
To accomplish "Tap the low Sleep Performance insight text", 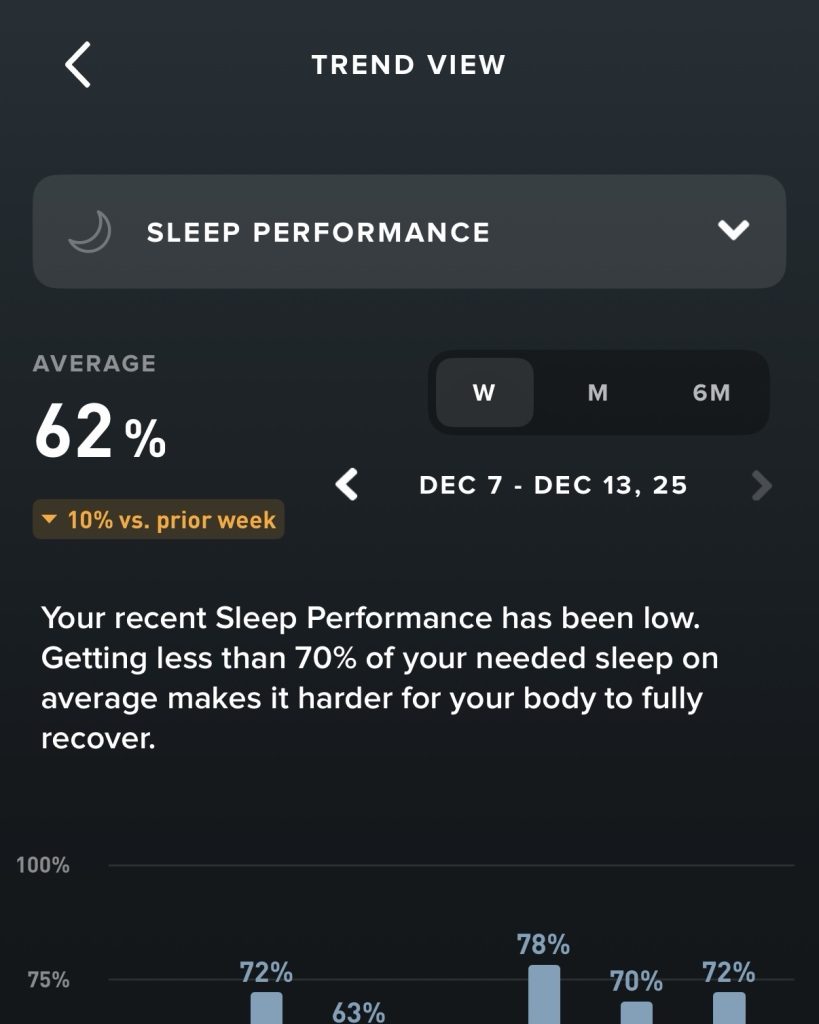I will tap(380, 680).
